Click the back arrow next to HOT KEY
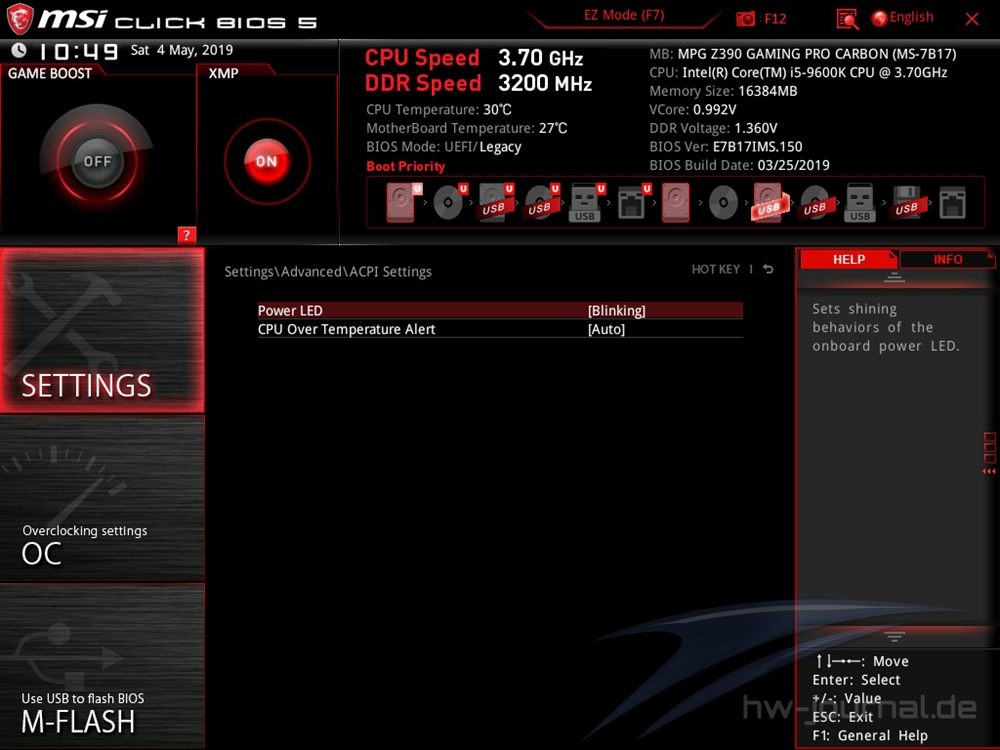Screen dimensions: 1000x750 coord(768,270)
